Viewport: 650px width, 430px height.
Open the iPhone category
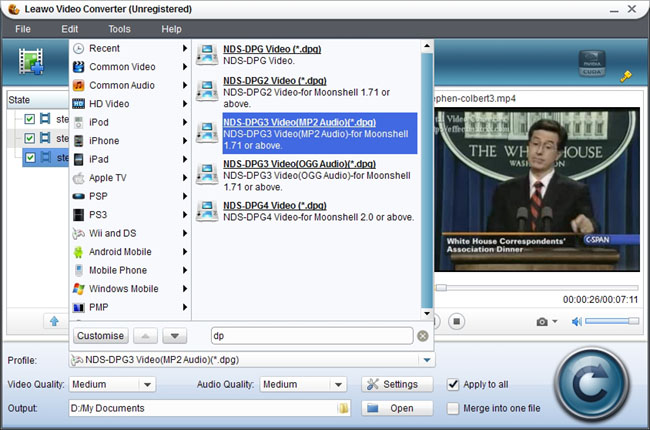(130, 141)
